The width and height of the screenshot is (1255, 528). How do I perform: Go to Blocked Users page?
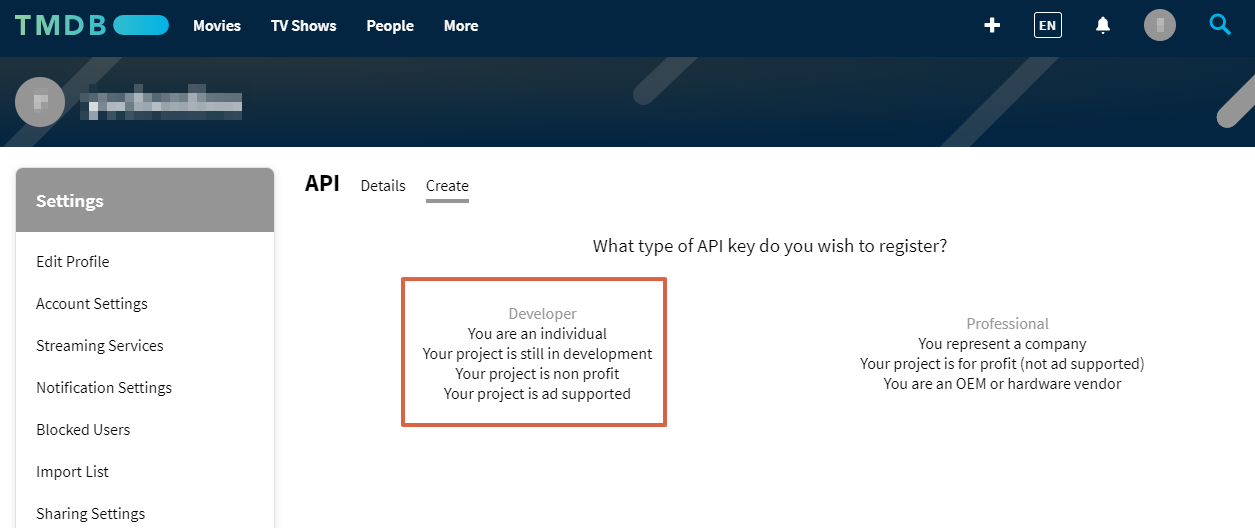83,430
